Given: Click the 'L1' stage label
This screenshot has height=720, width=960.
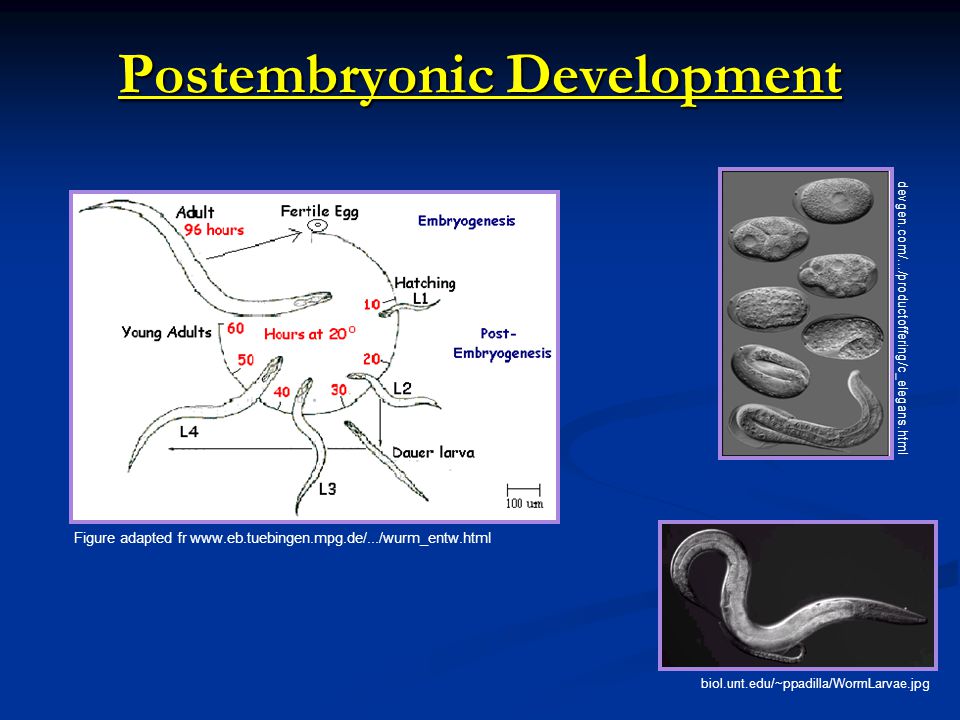Looking at the screenshot, I should coord(420,298).
